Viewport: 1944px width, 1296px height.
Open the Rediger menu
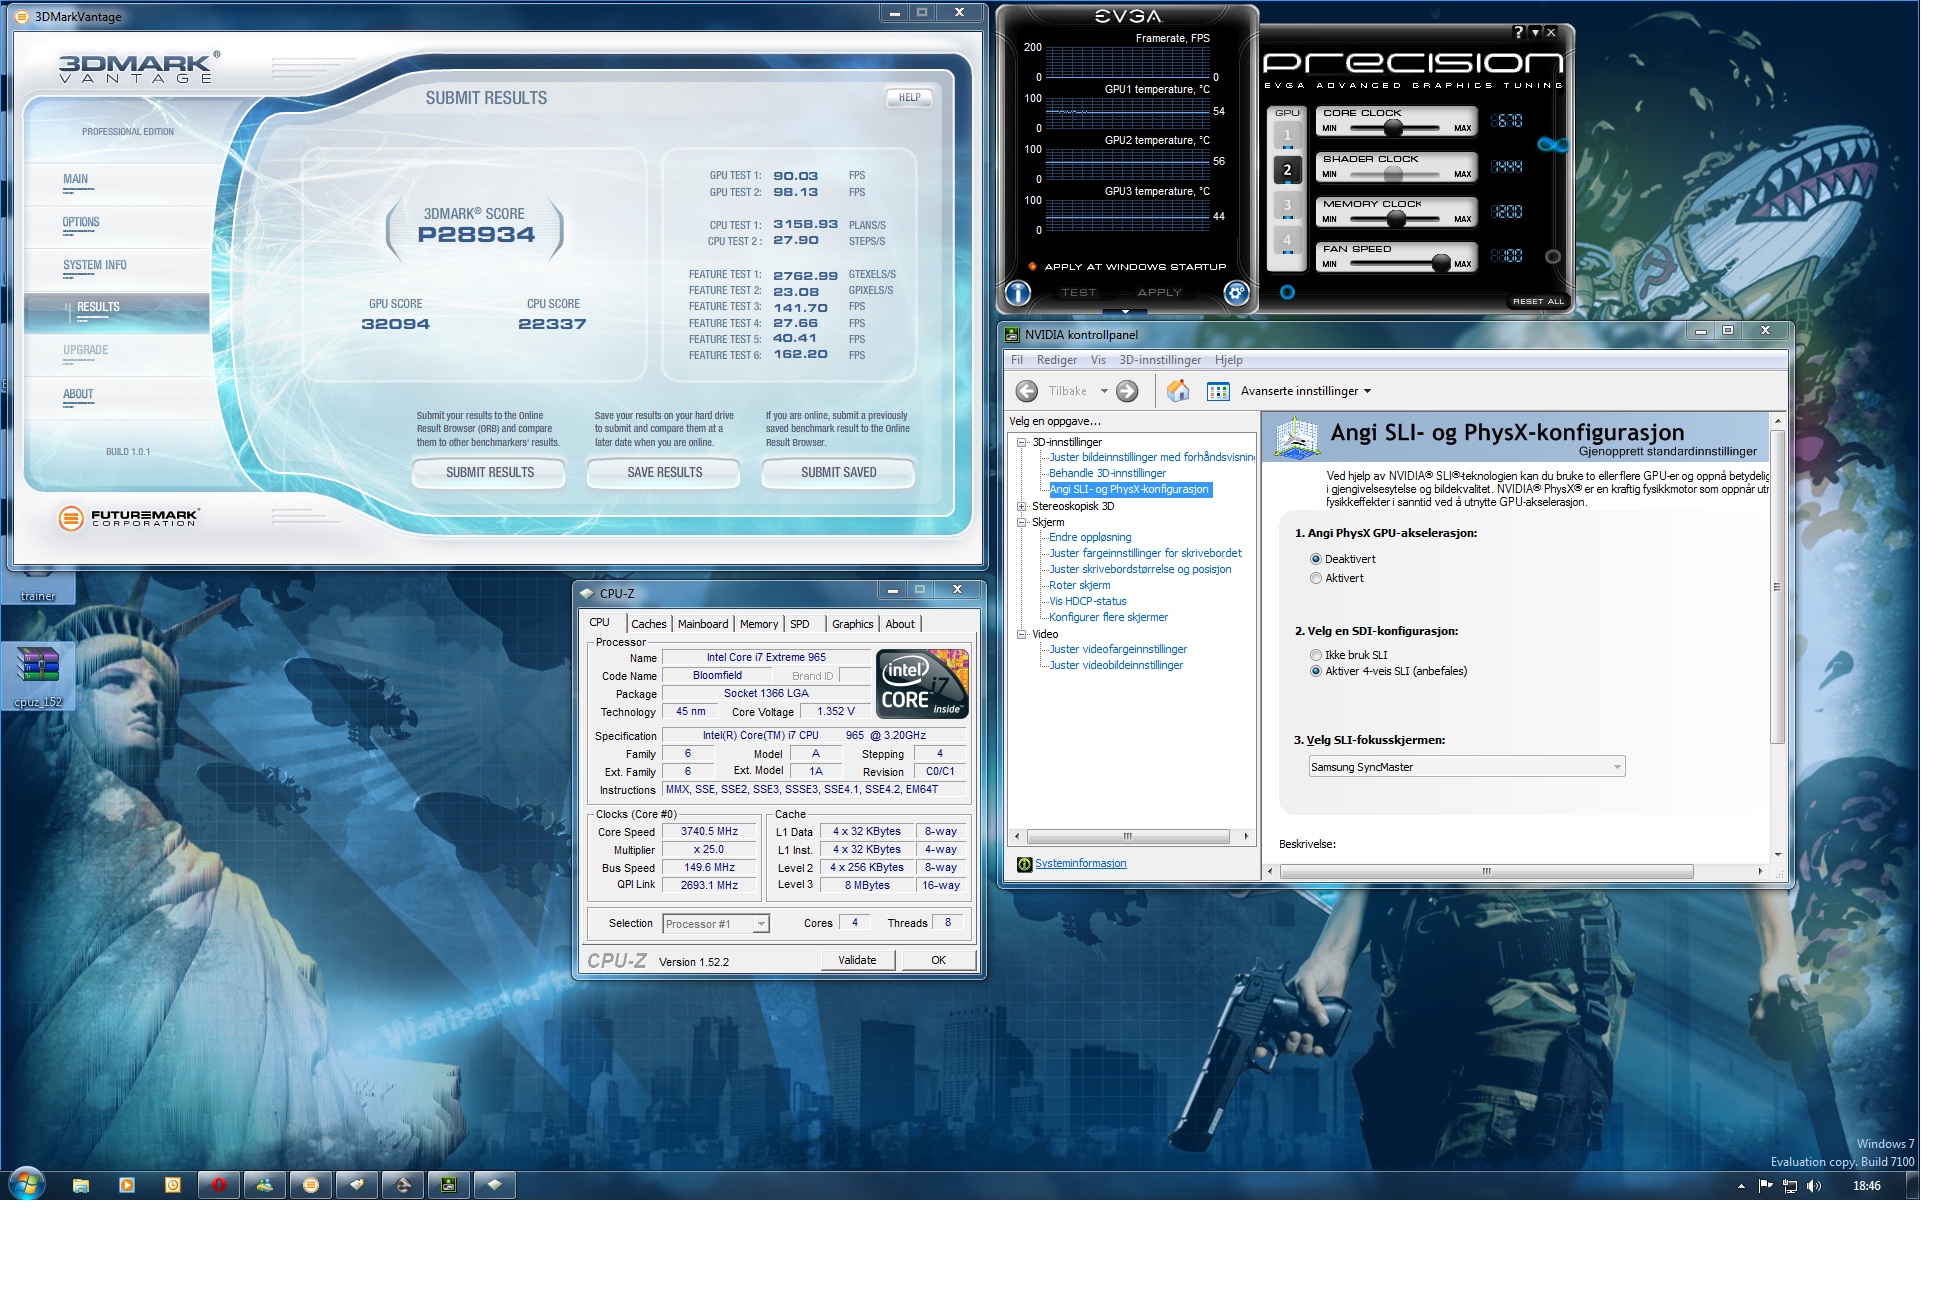click(1057, 360)
